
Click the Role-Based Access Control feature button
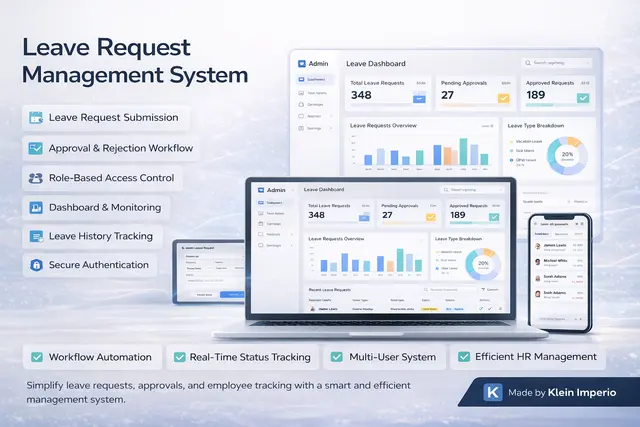[102, 178]
